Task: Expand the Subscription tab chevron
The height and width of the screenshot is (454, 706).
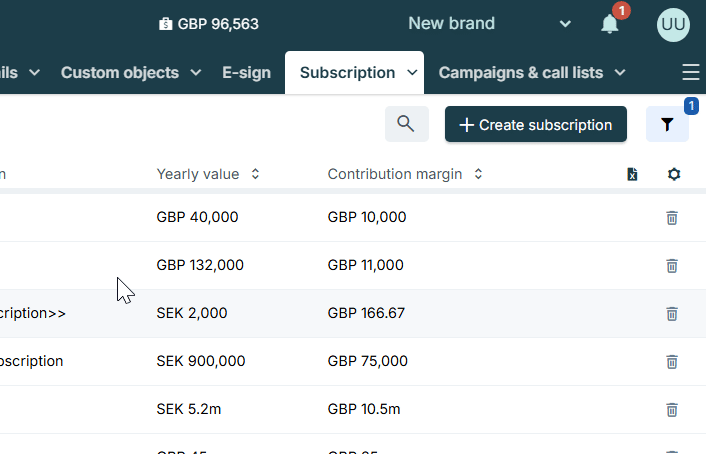Action: 412,73
